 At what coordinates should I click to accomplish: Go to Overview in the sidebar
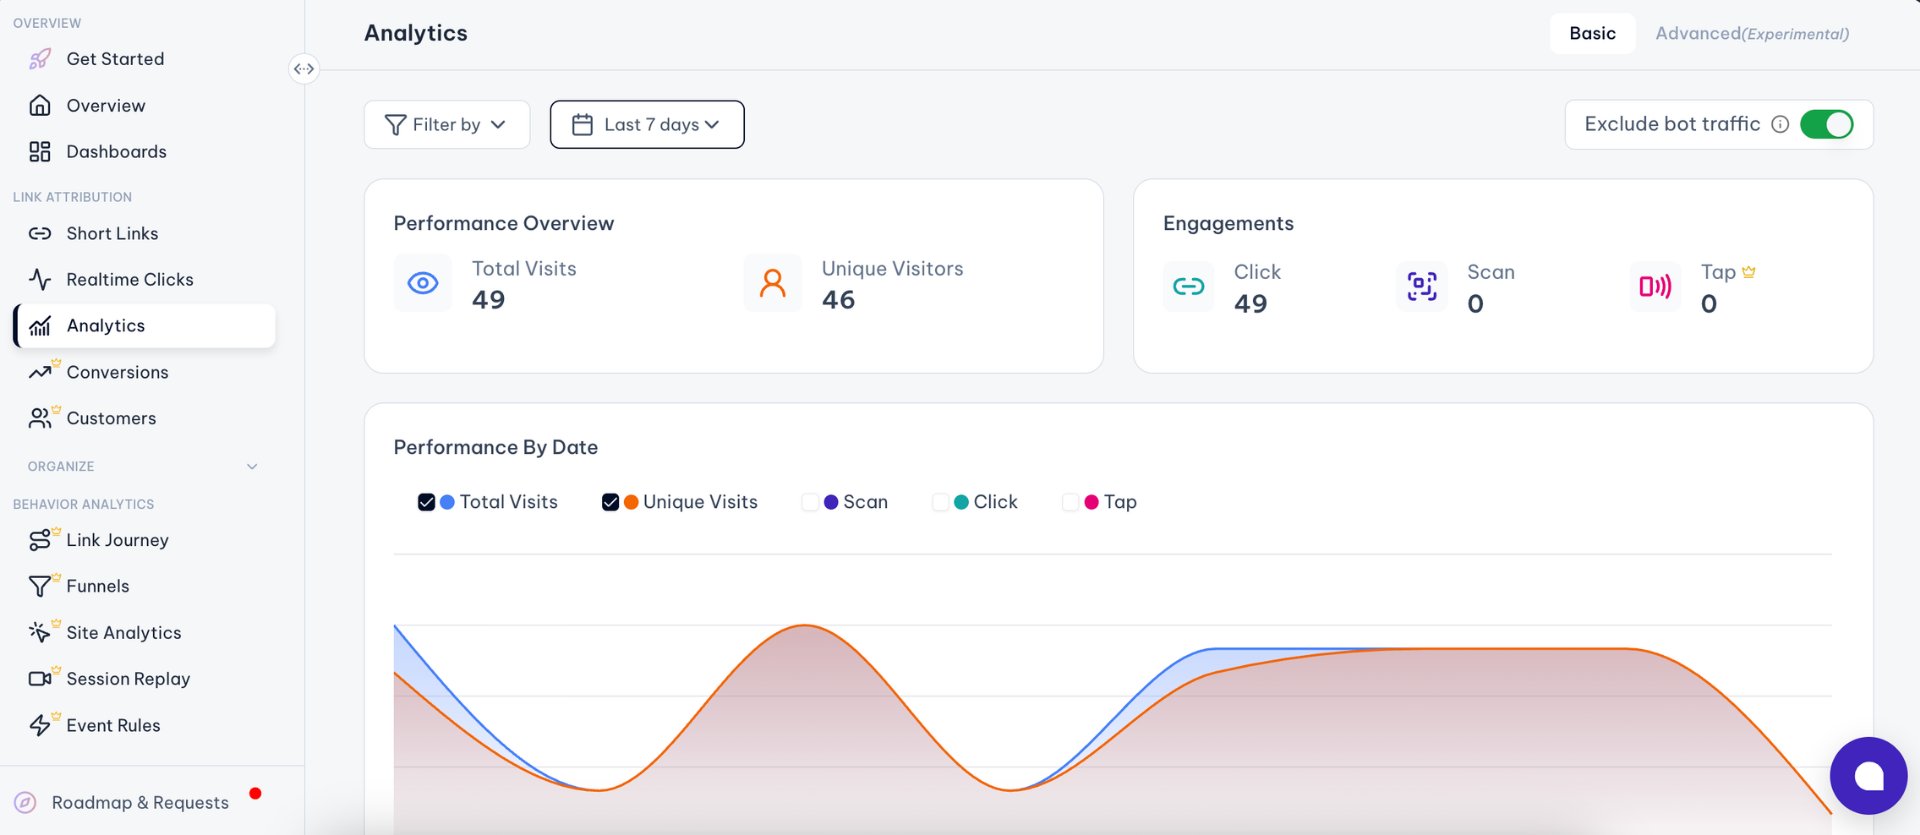(106, 105)
